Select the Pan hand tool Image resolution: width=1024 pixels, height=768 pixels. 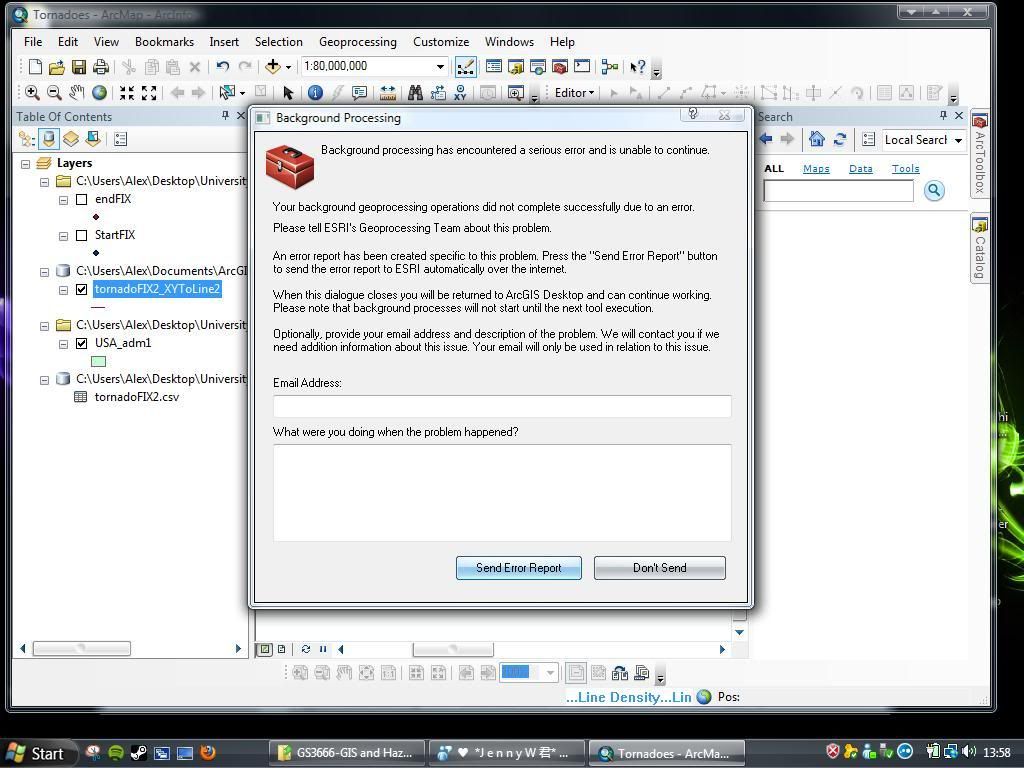76,93
